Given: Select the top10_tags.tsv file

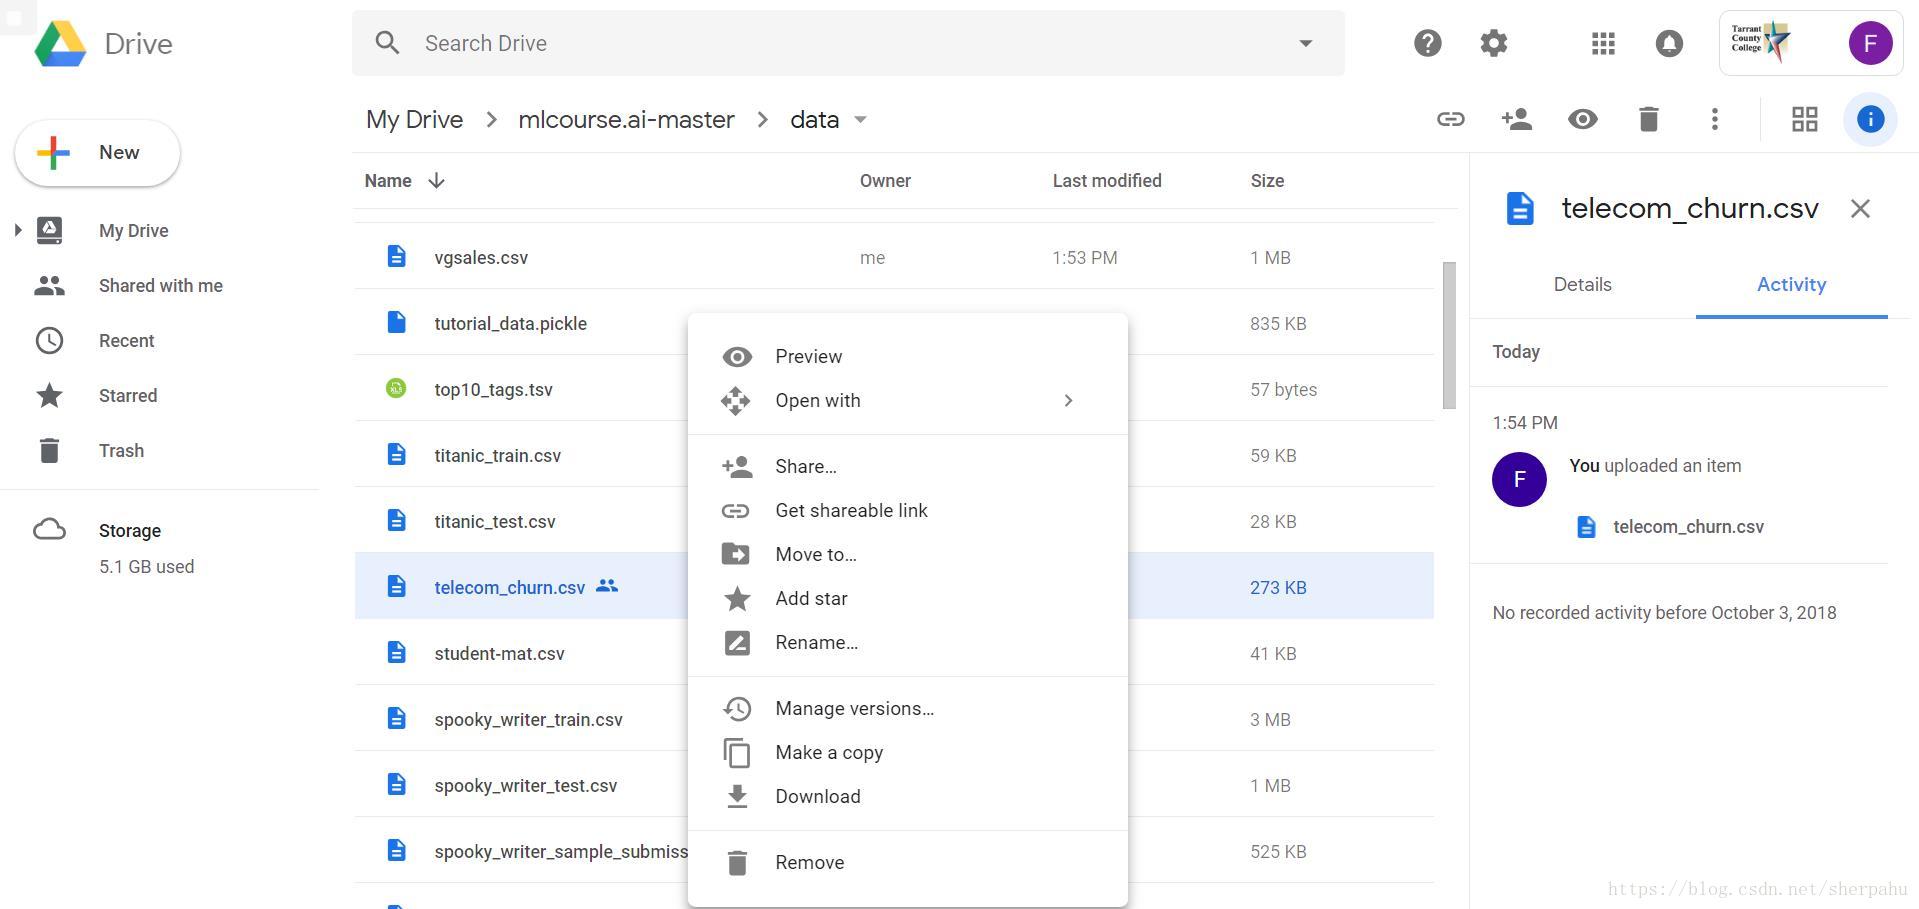Looking at the screenshot, I should pos(493,390).
